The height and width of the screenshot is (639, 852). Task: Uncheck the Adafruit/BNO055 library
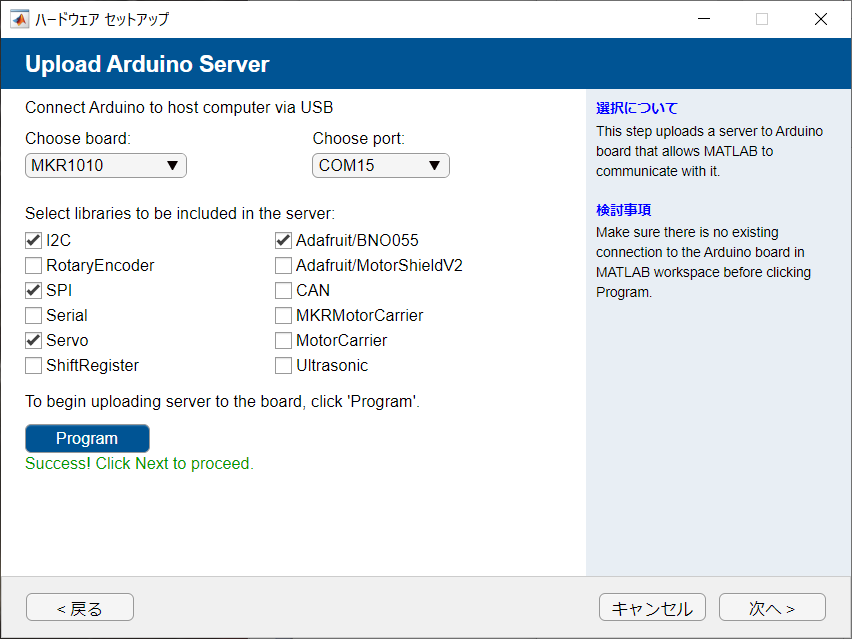(283, 240)
